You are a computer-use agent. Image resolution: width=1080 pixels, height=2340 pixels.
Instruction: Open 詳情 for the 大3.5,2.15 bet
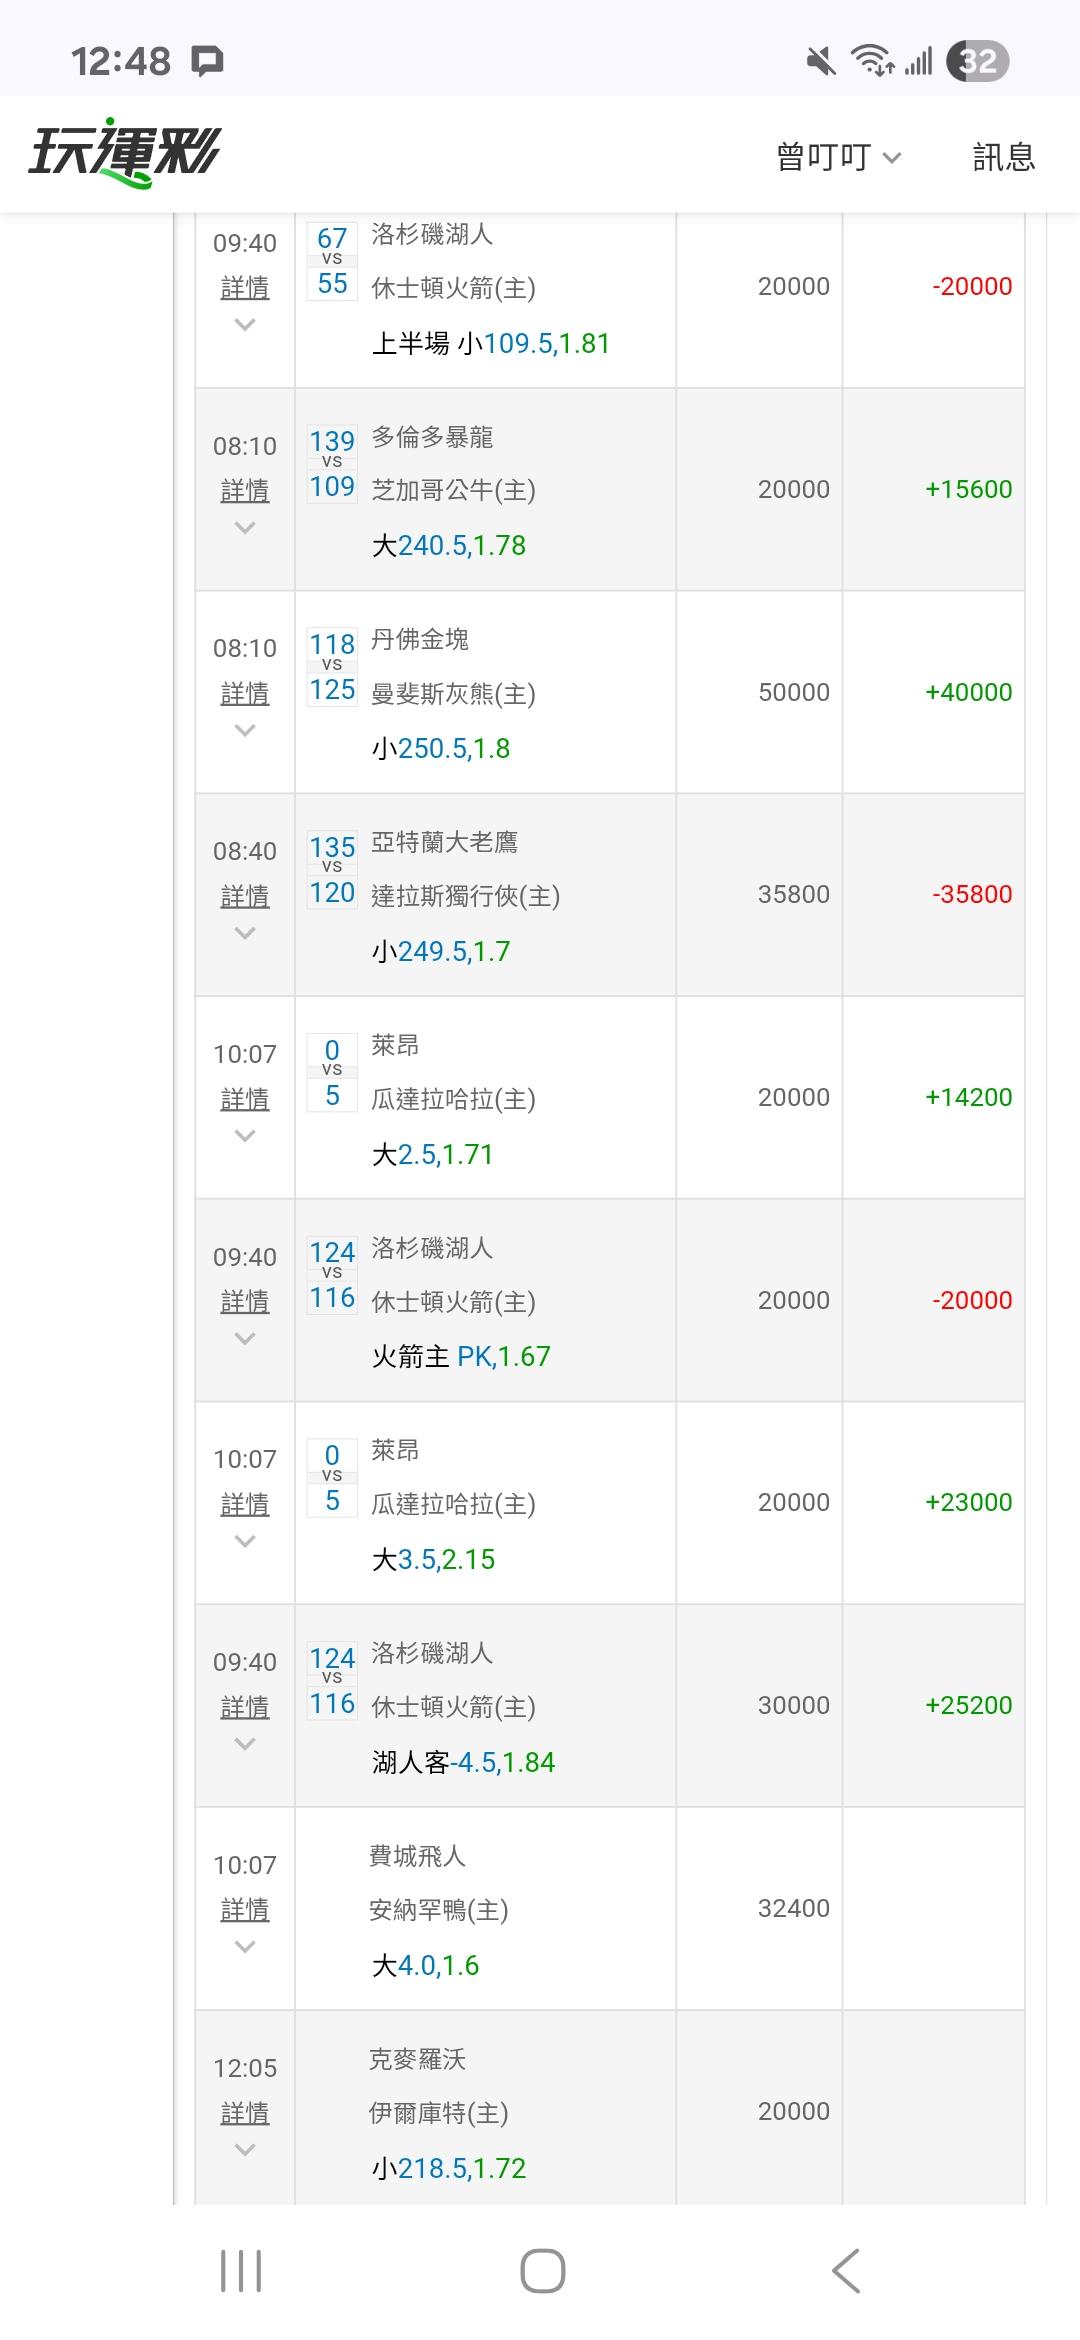(x=245, y=1505)
